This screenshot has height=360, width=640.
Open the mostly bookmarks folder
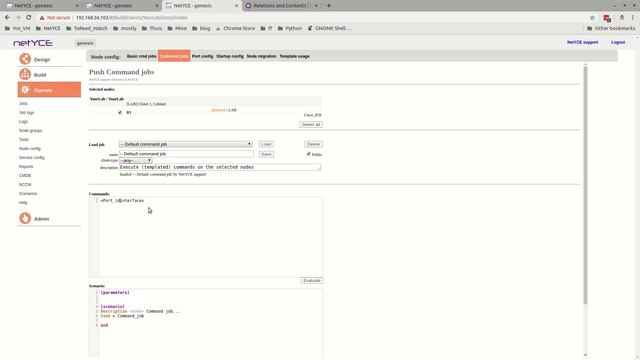[x=125, y=28]
